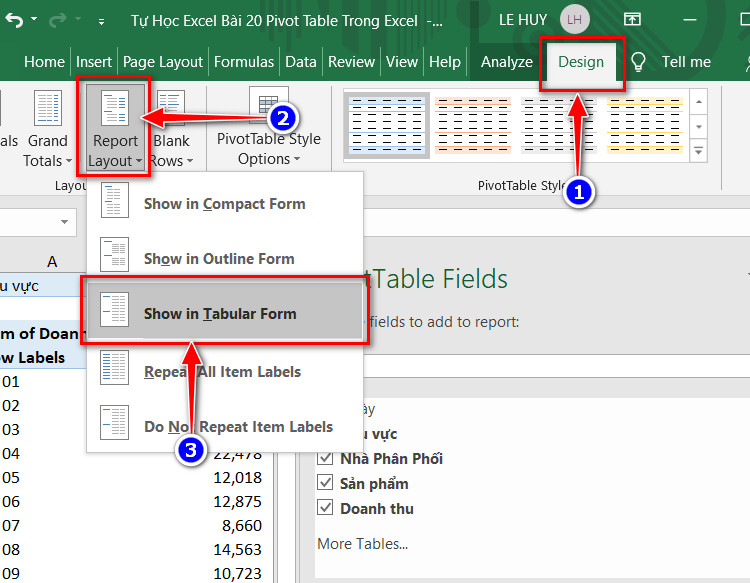Click the style gallery up arrow
The image size is (750, 583).
coord(699,102)
